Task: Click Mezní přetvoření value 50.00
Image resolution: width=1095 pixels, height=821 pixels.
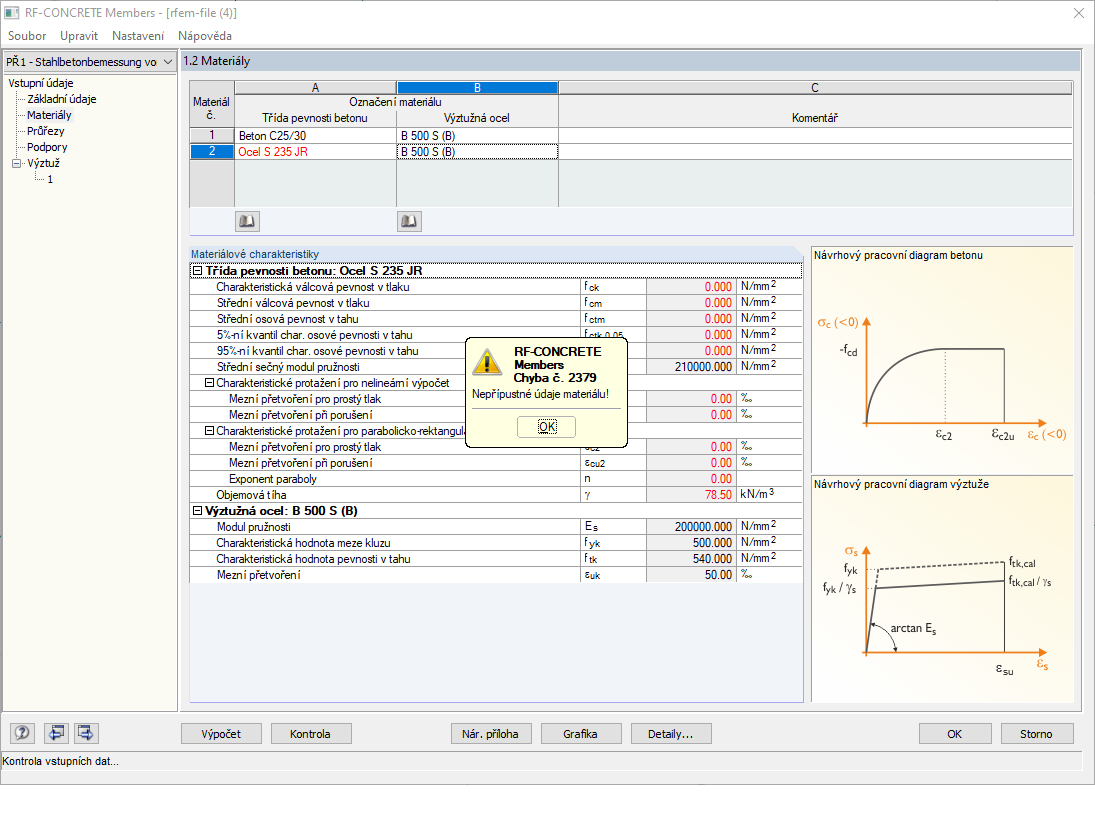Action: (x=691, y=575)
